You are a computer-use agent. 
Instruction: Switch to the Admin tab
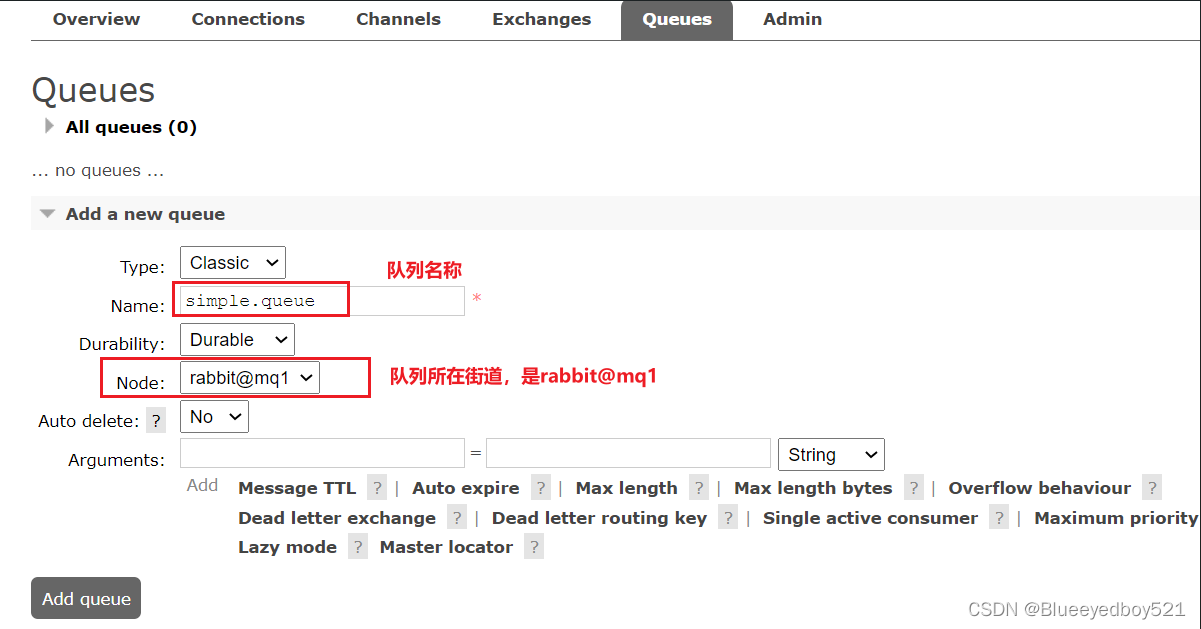(x=792, y=18)
